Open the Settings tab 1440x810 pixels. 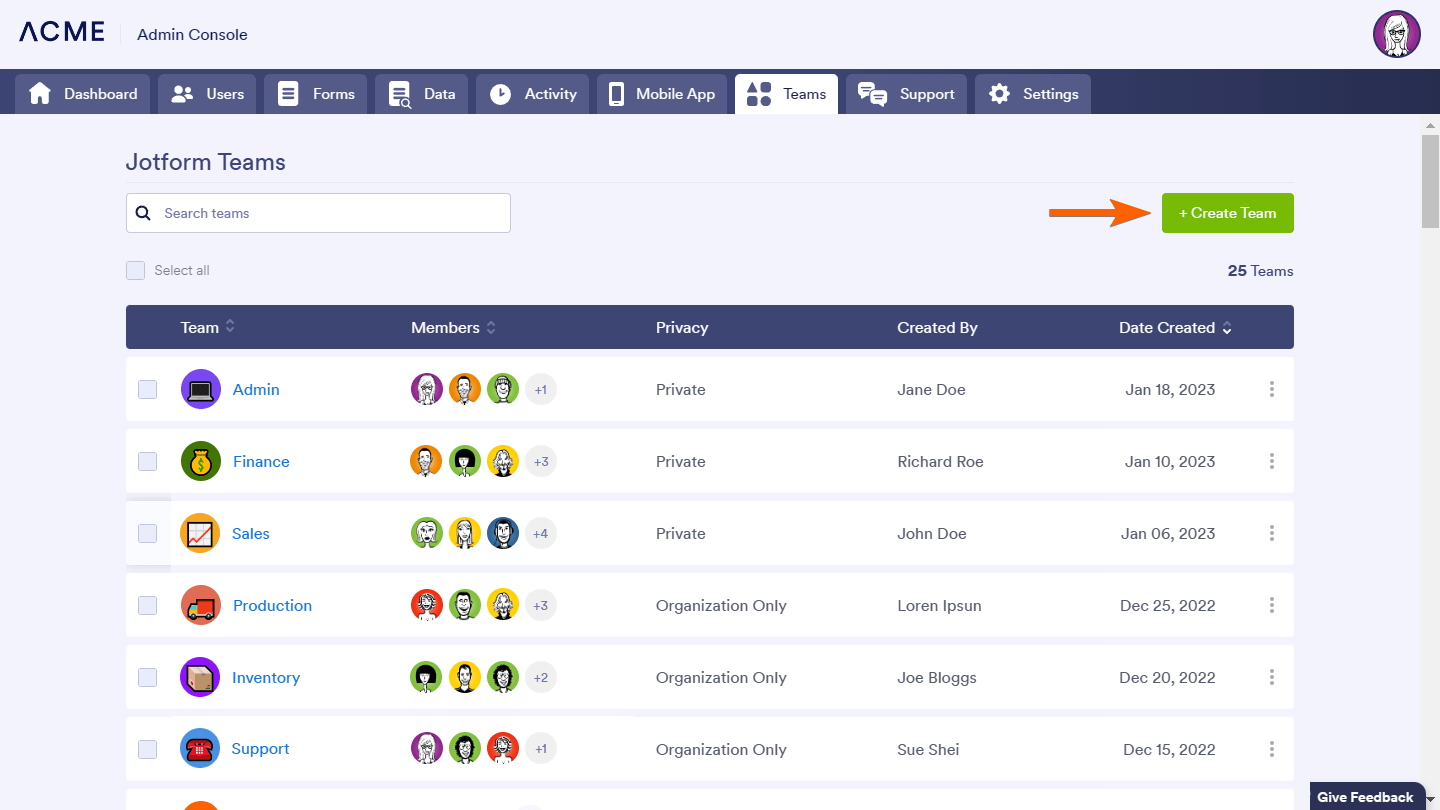1033,94
